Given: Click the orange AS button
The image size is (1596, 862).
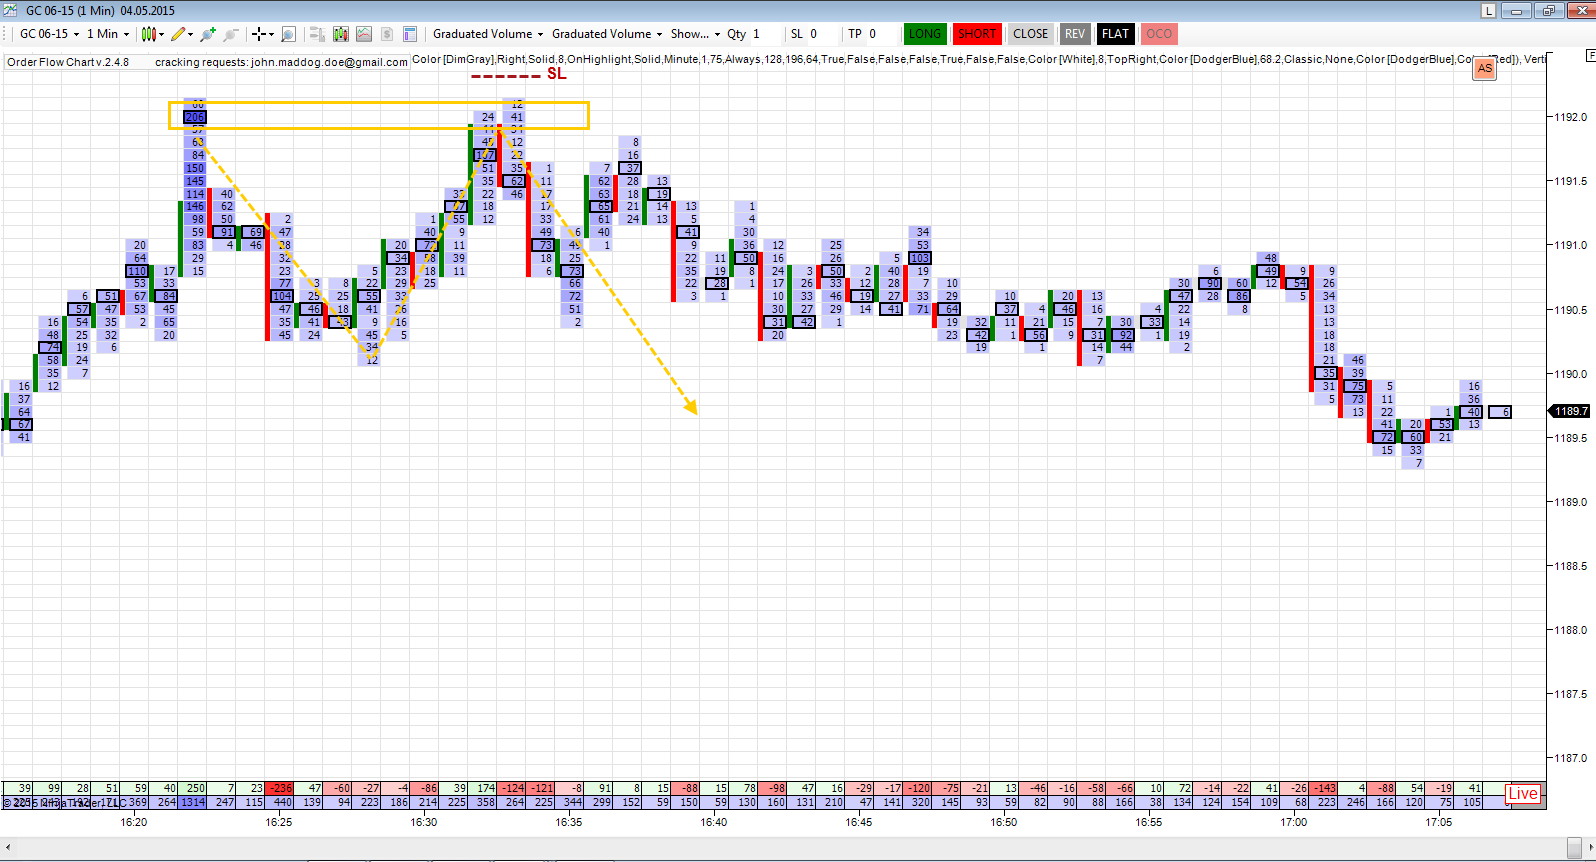Looking at the screenshot, I should pyautogui.click(x=1485, y=69).
